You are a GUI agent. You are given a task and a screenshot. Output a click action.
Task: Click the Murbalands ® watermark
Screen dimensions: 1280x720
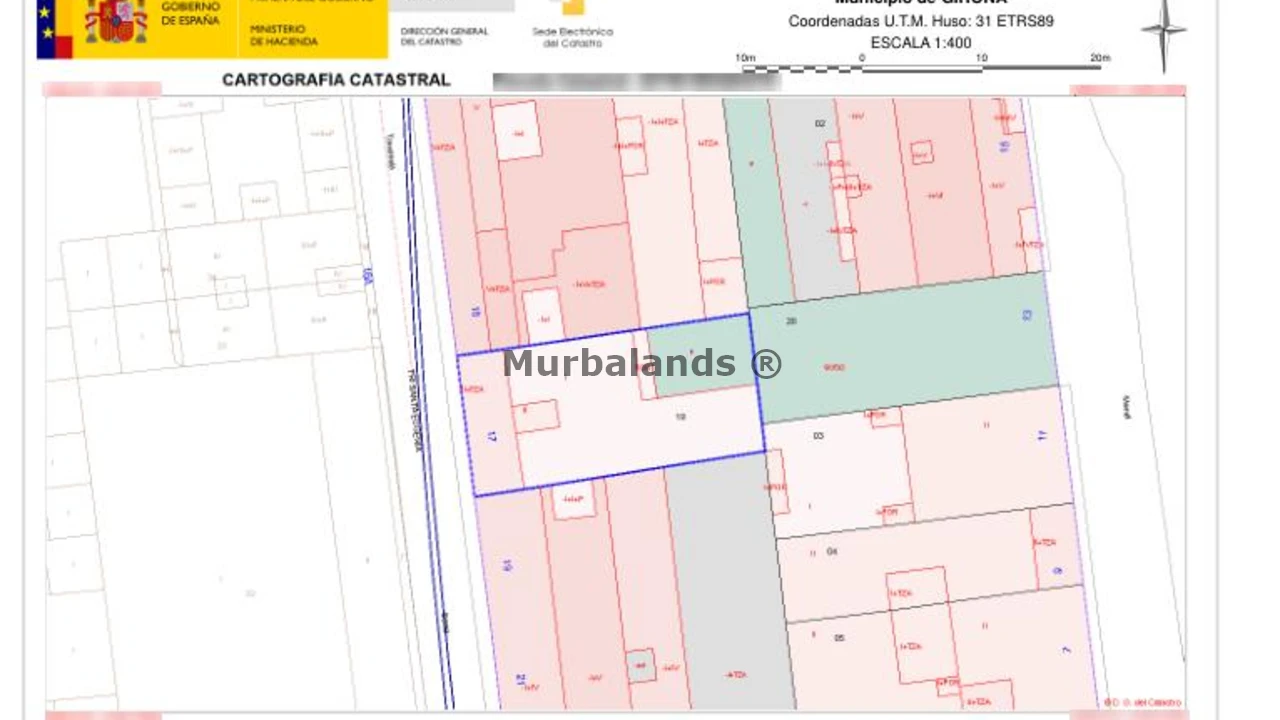[641, 363]
